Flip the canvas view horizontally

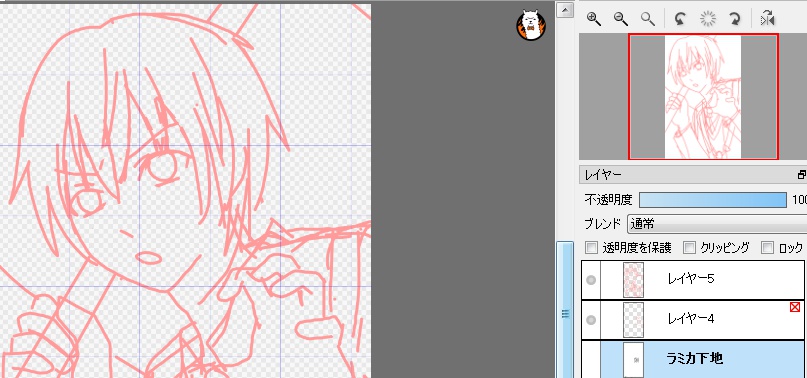tap(767, 19)
